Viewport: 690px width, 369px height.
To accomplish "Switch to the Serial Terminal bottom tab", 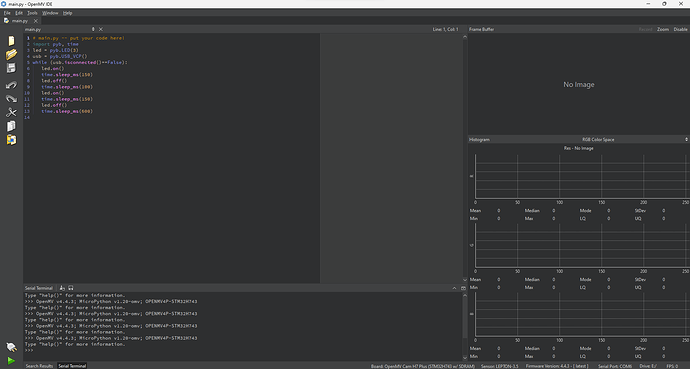I will 72,366.
